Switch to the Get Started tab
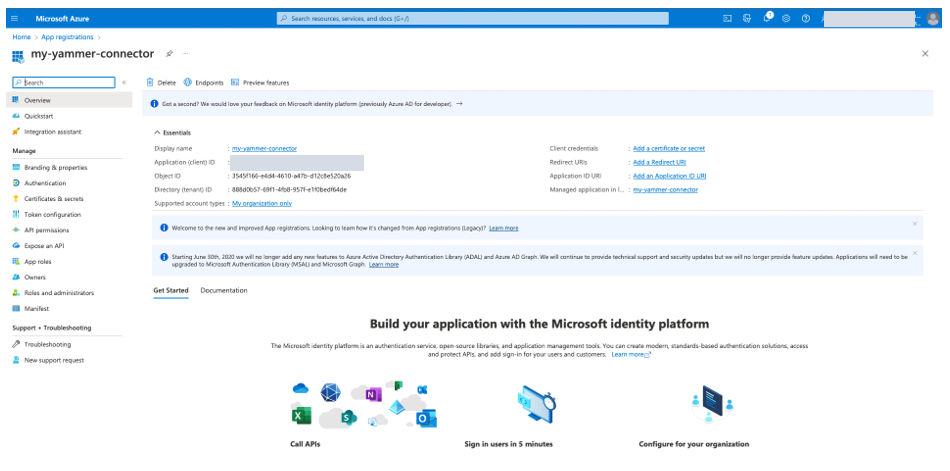Screen dimensions: 950x471 [x=171, y=290]
